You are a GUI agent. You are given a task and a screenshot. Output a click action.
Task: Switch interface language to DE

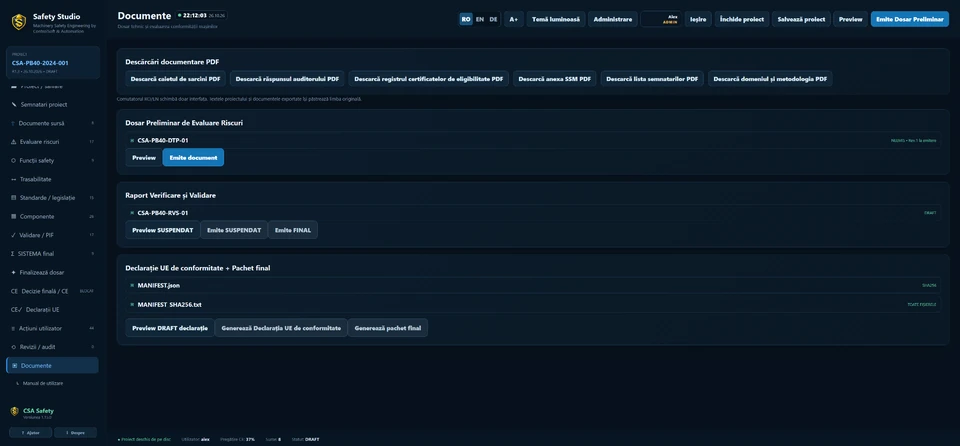tap(493, 19)
